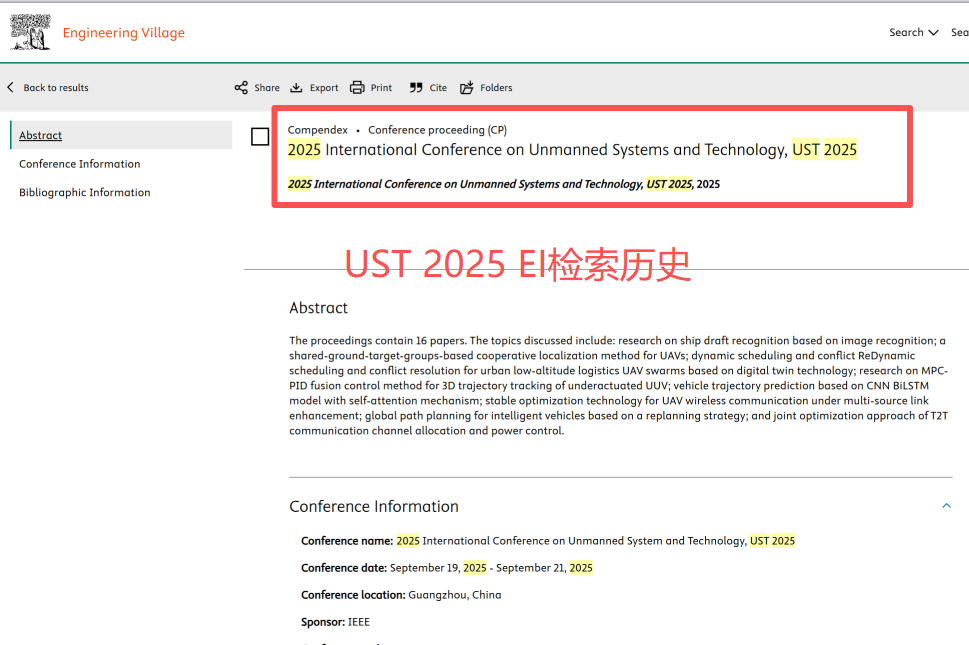
Task: Select Abstract in the left sidebar
Action: [40, 135]
